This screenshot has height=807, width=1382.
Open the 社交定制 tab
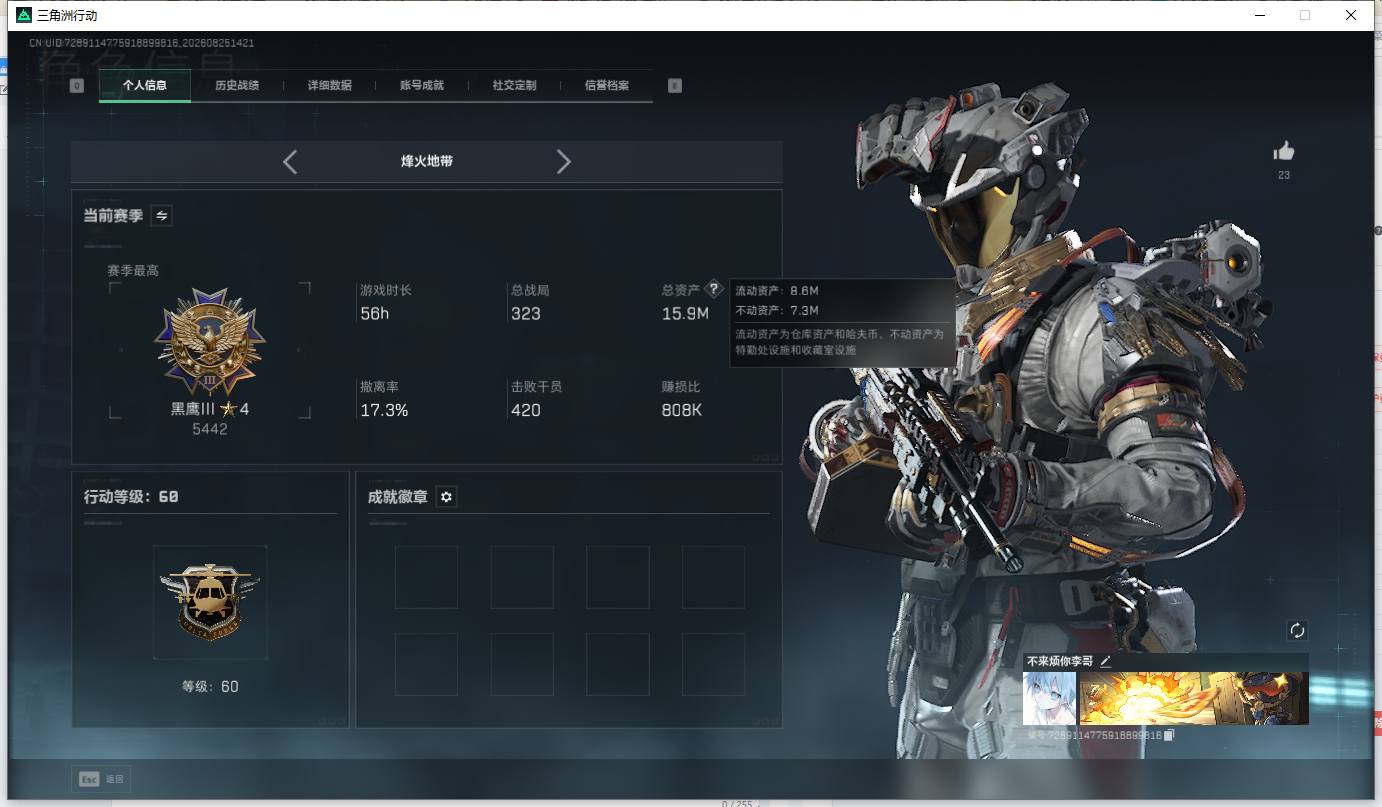click(x=514, y=86)
